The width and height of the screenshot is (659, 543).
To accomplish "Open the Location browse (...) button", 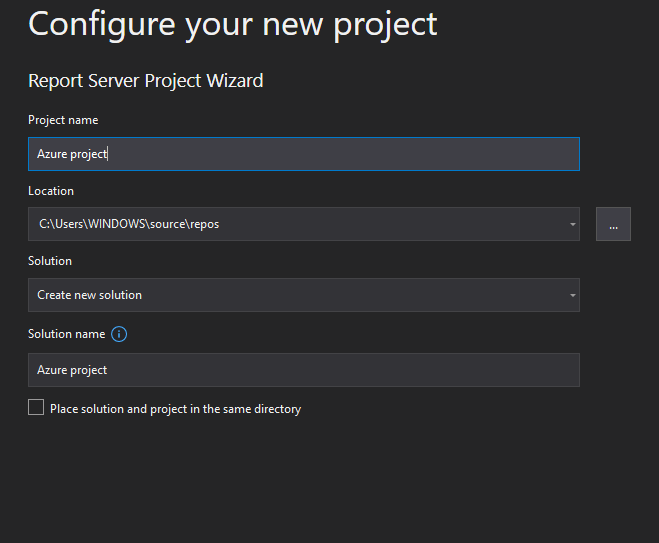I will (x=613, y=225).
